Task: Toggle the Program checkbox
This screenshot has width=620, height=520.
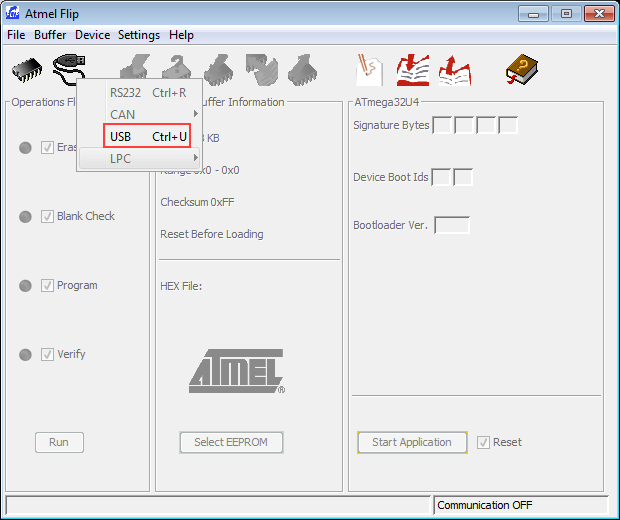Action: click(x=47, y=286)
